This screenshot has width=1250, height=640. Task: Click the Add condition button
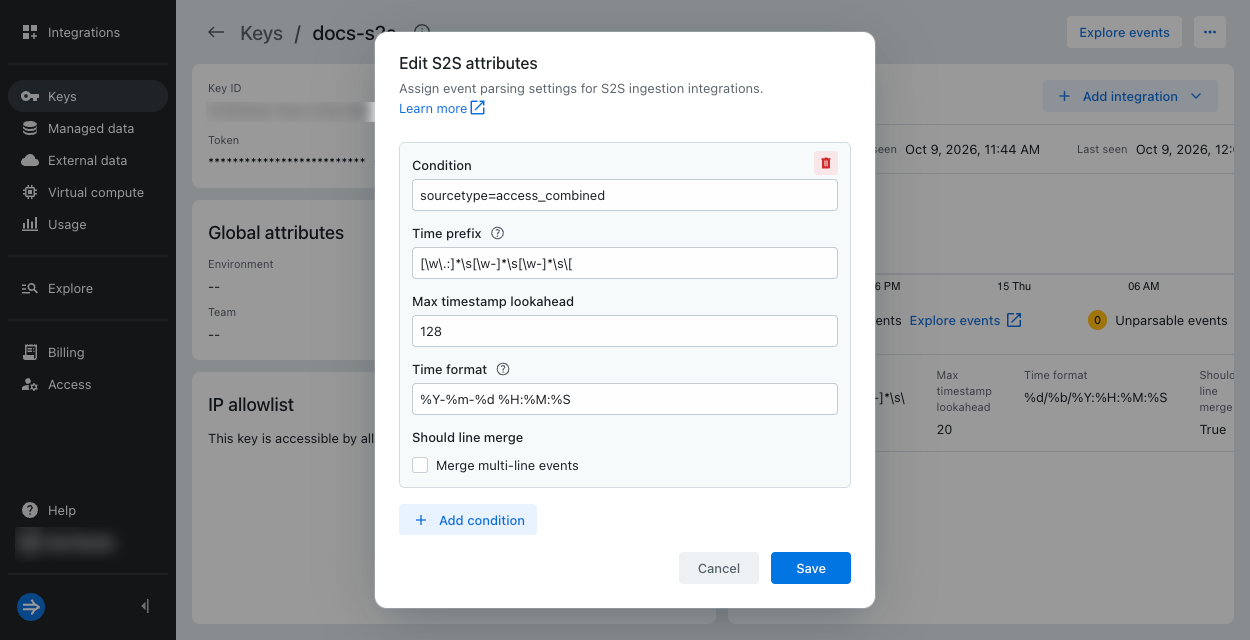pos(468,520)
